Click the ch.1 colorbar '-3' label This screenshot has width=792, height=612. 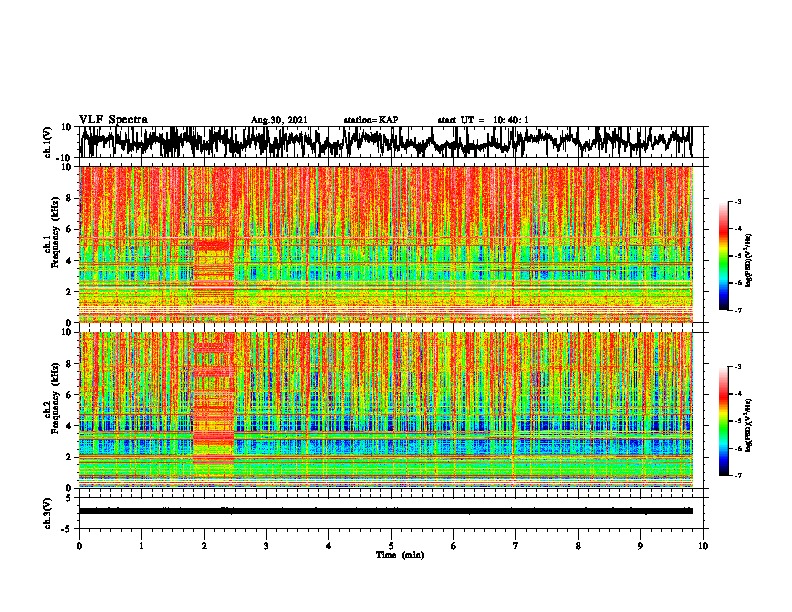tap(737, 201)
